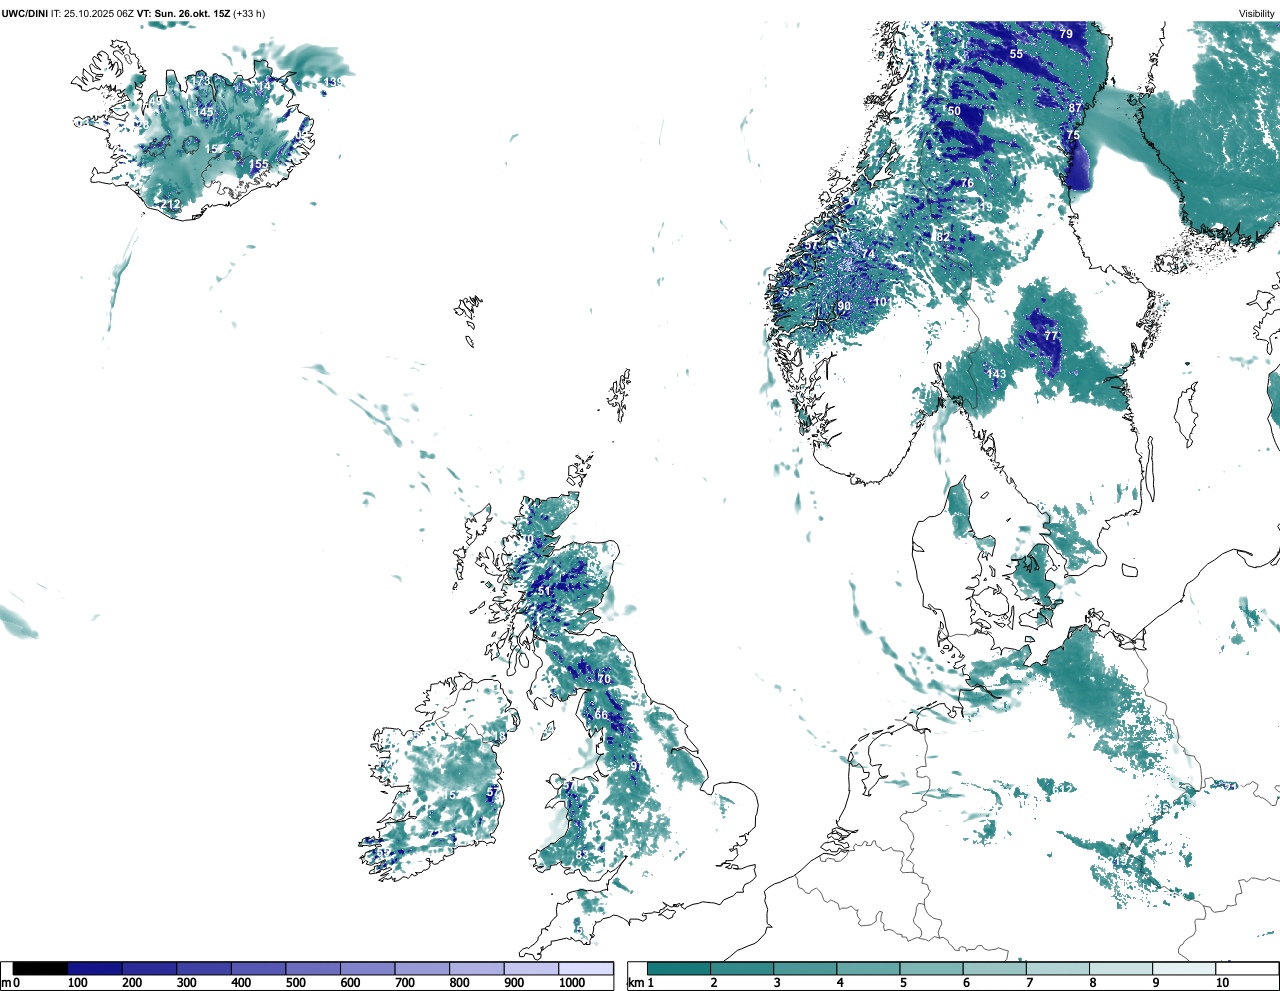
Task: Click the '5' tick label on the km scale
Action: point(903,983)
